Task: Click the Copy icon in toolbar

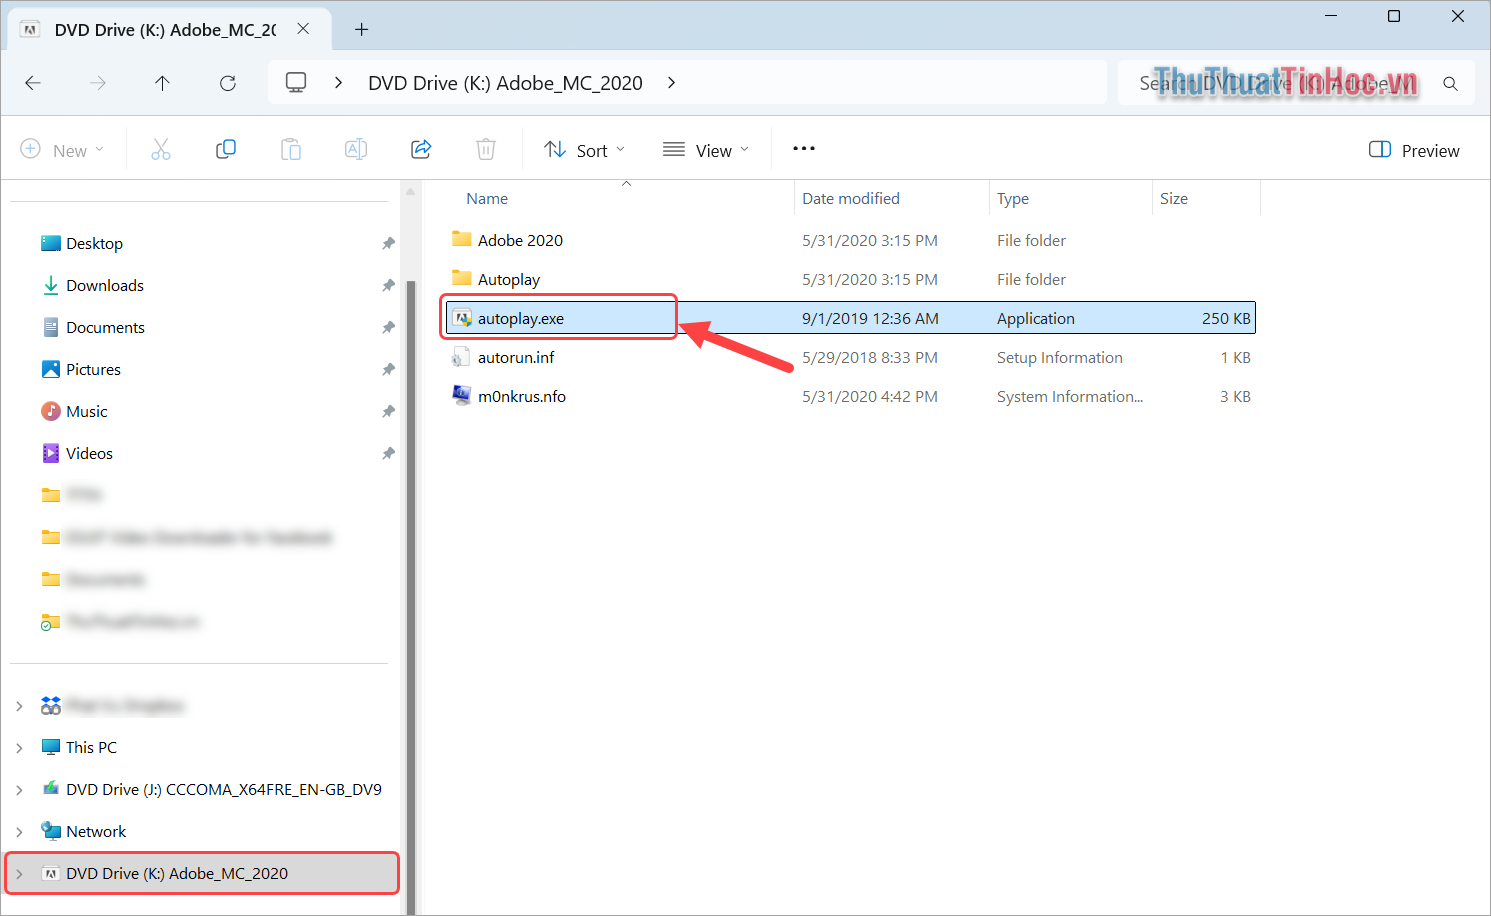Action: [226, 150]
